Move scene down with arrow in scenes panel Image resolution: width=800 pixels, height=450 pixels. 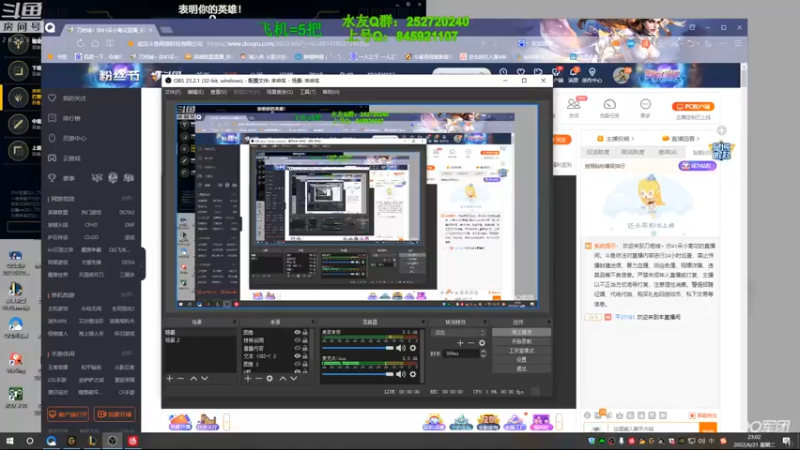[205, 379]
